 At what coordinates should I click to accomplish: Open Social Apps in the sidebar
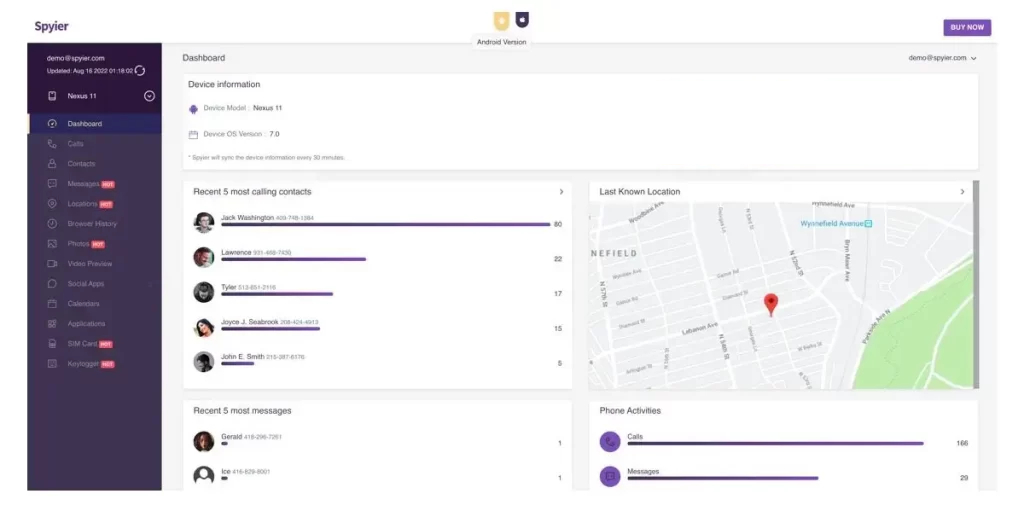[x=86, y=284]
